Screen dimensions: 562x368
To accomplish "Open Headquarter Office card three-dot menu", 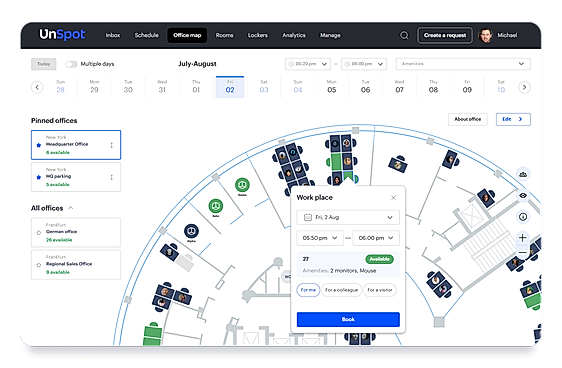I will pos(112,145).
